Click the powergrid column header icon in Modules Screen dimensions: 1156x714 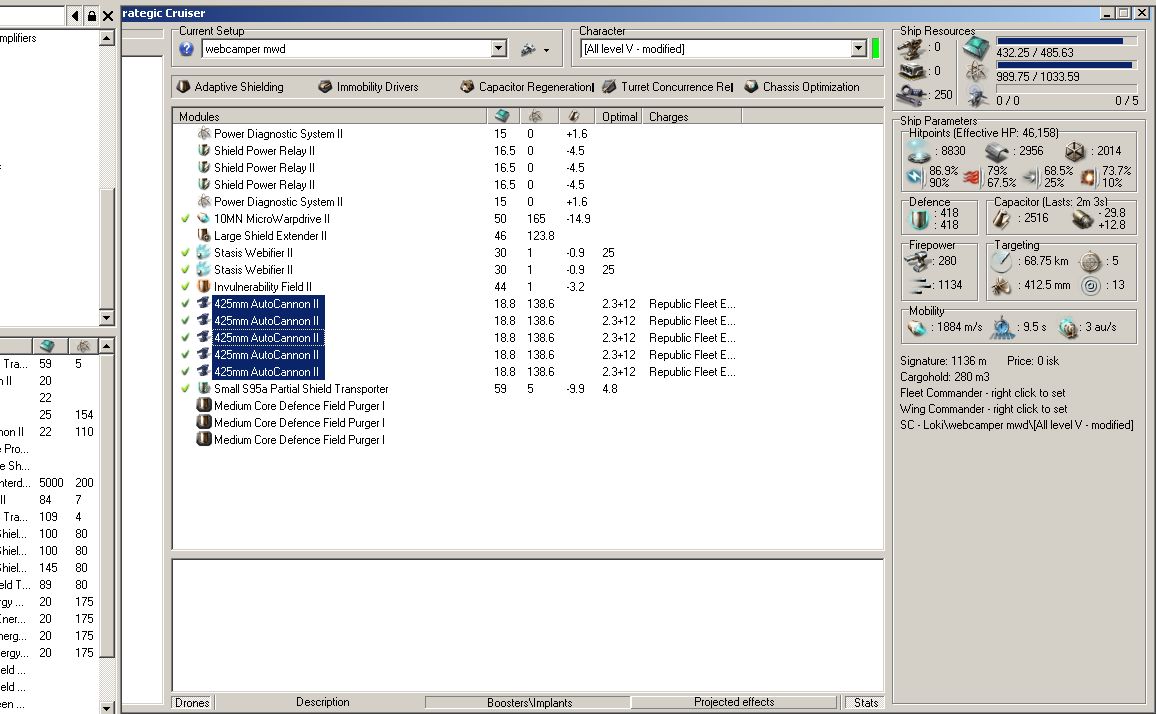[537, 117]
